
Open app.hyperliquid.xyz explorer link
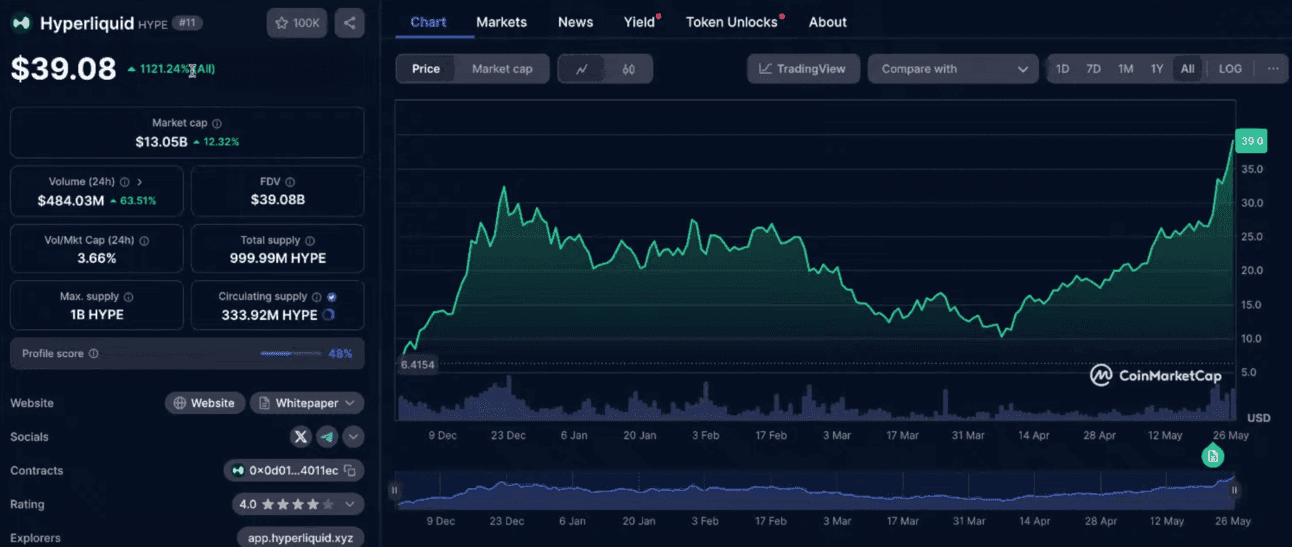point(301,538)
